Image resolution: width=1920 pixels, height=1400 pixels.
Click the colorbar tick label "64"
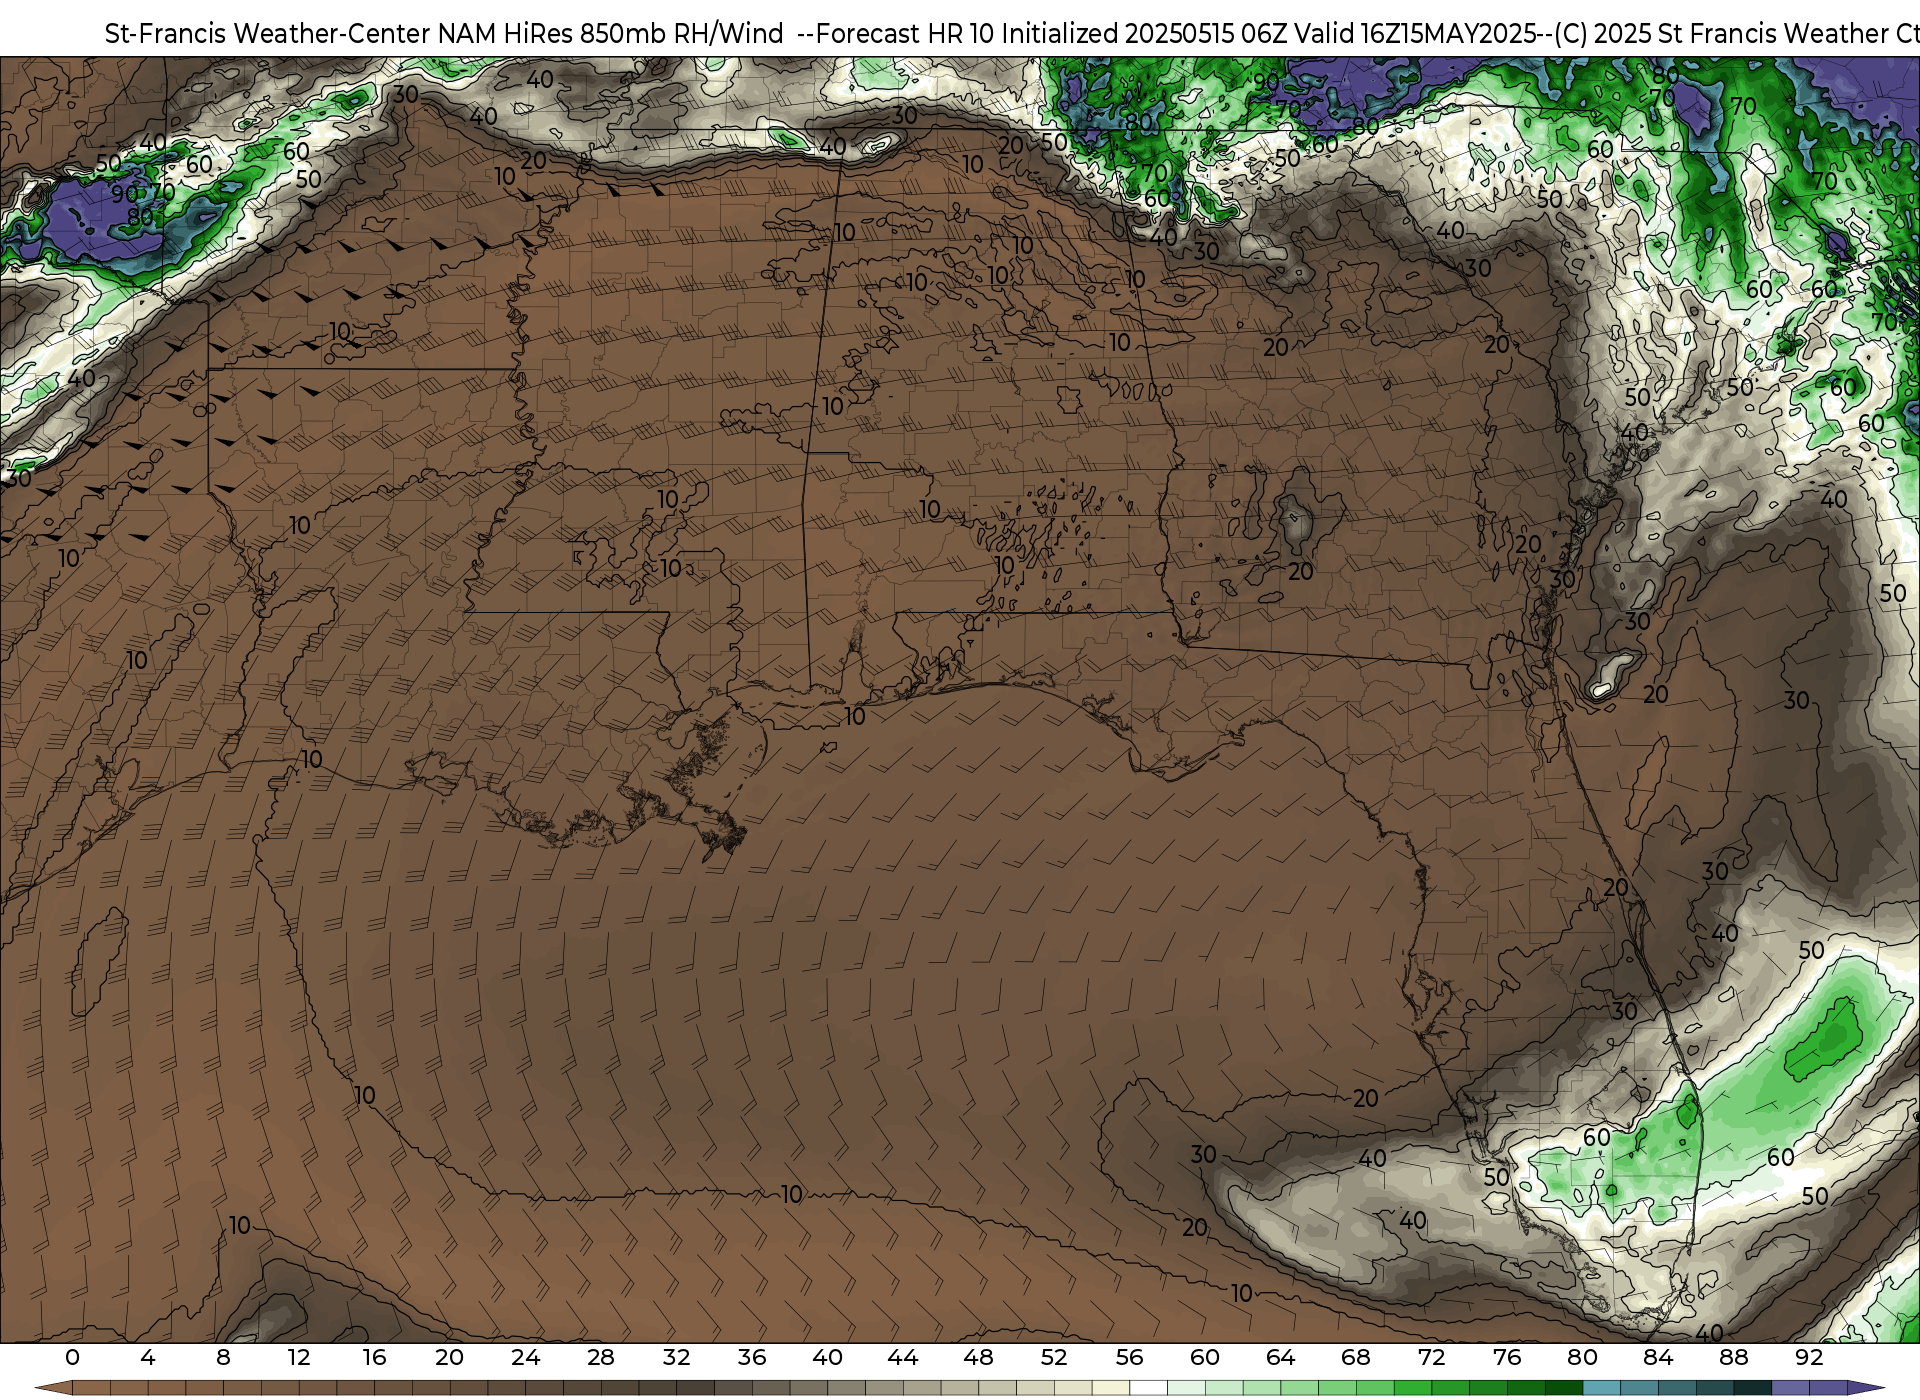[x=1280, y=1357]
